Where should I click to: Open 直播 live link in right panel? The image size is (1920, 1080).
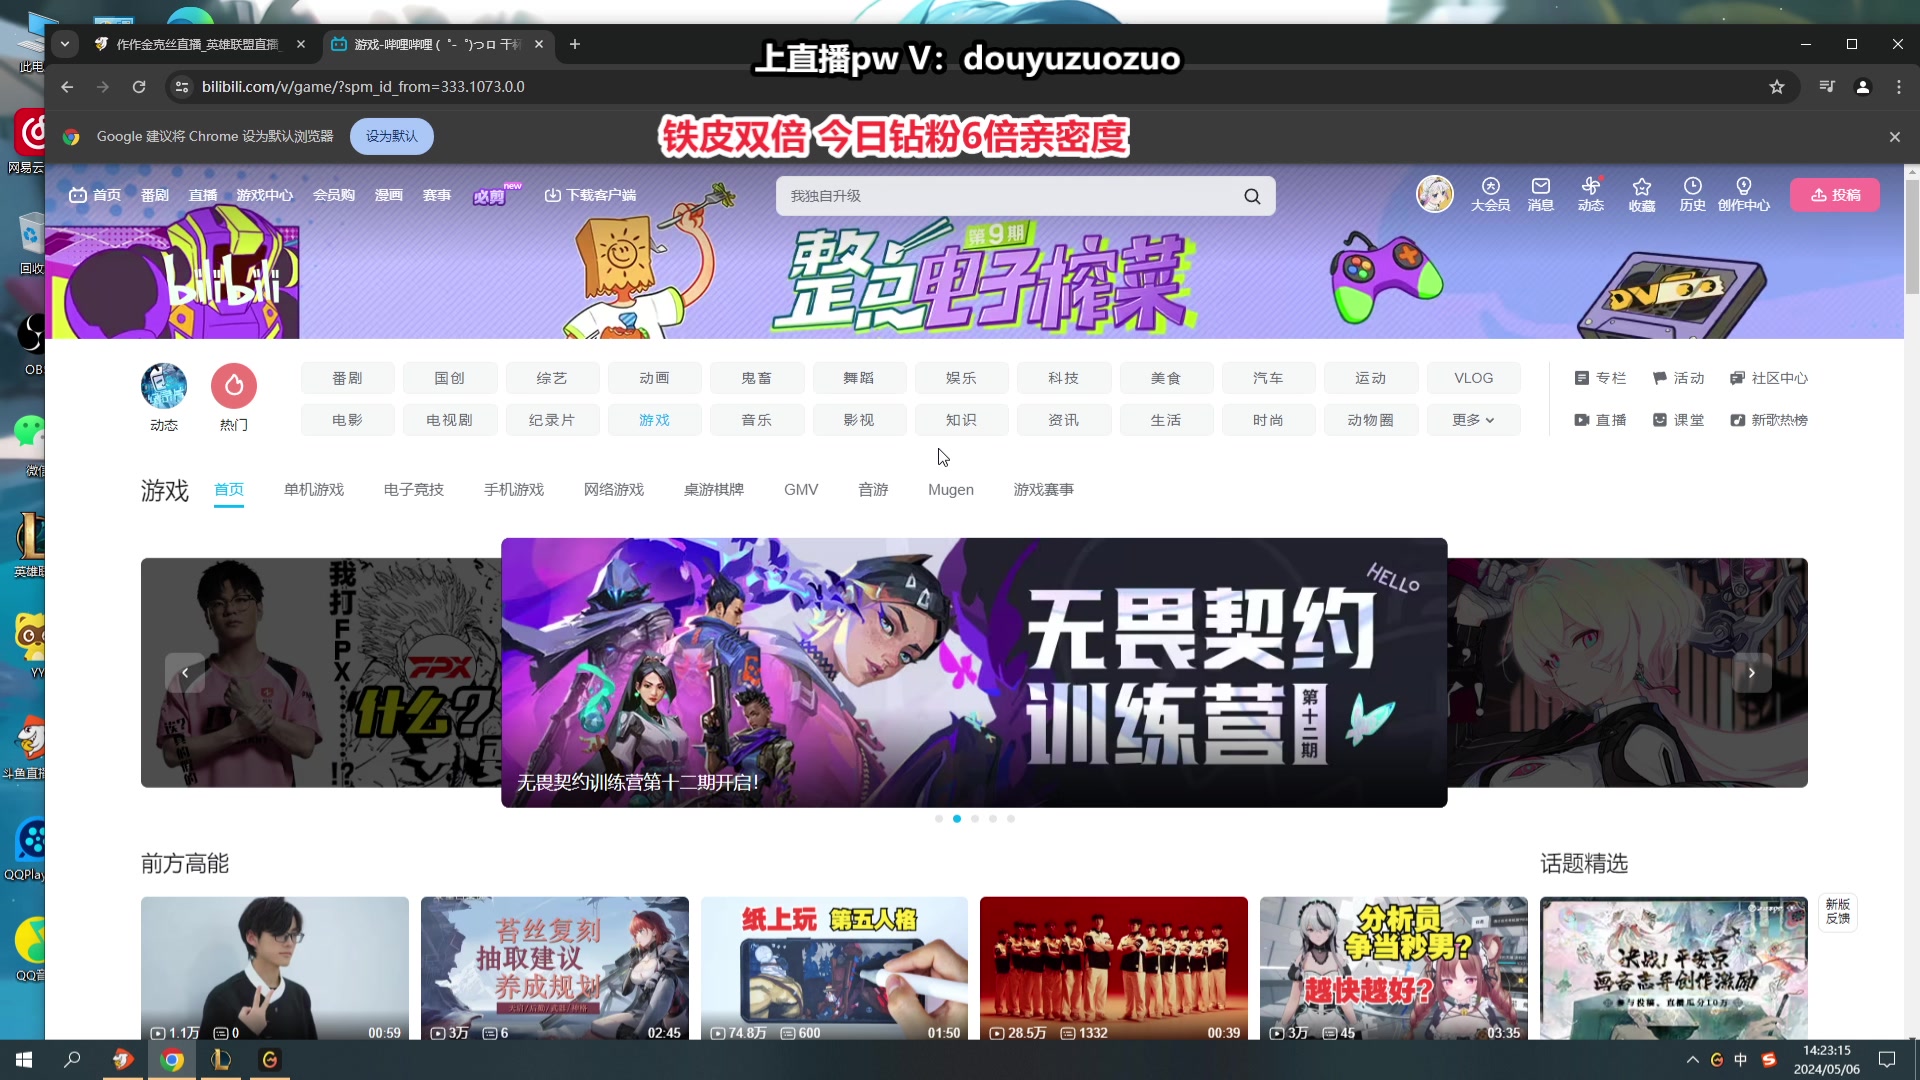(x=1600, y=420)
